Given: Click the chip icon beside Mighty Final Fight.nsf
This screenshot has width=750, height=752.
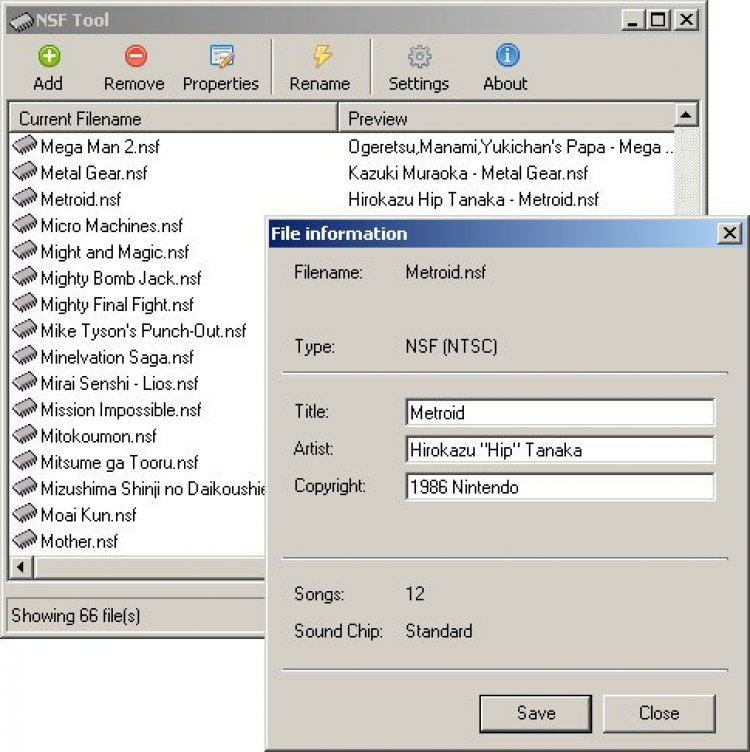Looking at the screenshot, I should (24, 303).
